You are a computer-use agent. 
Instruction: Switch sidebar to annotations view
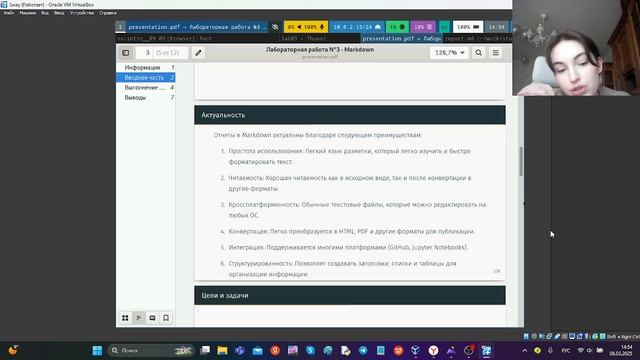pos(152,318)
